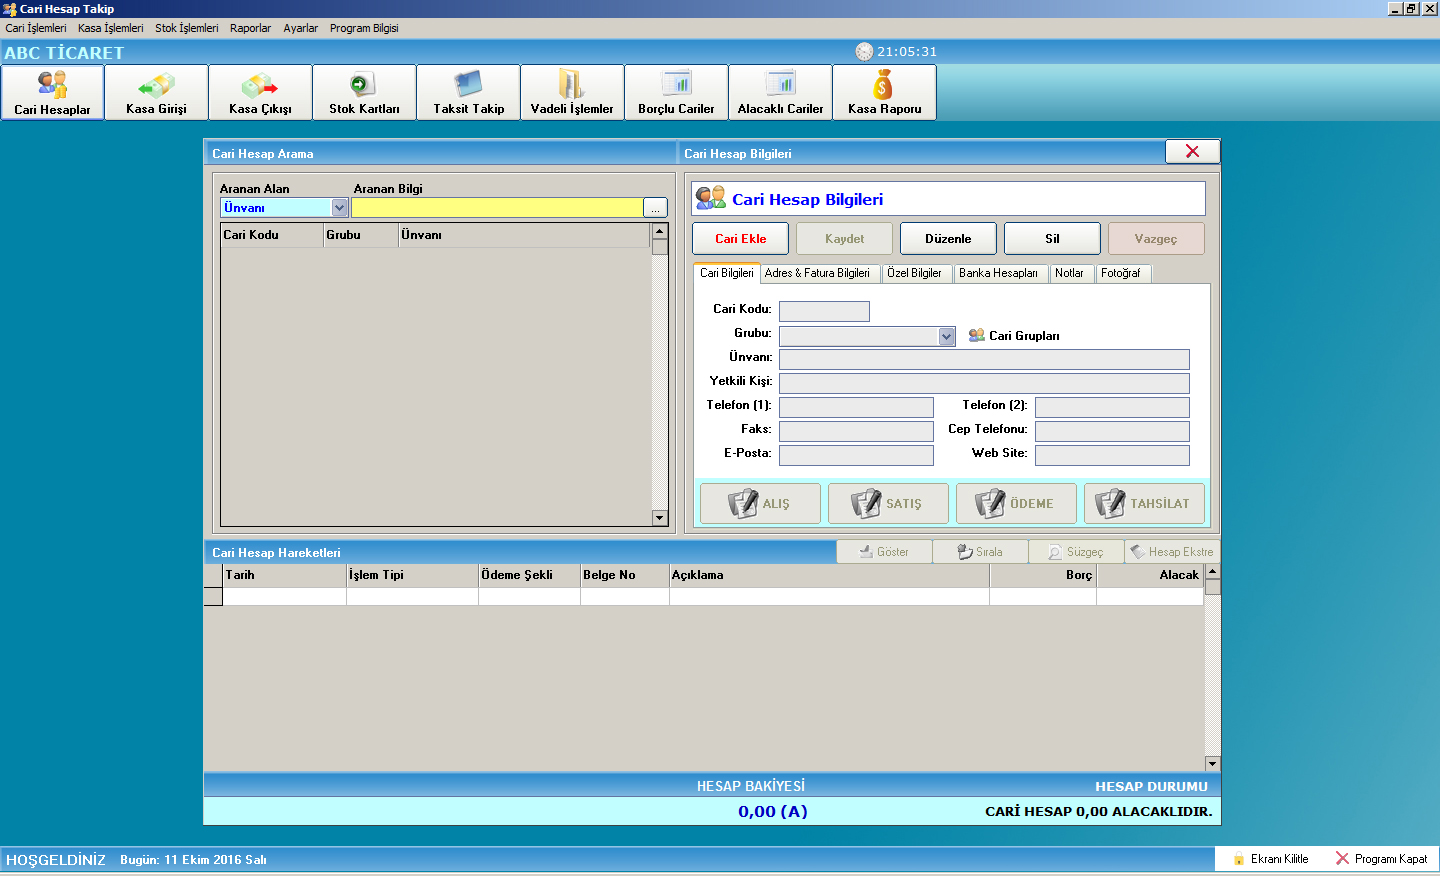Switch to the Cari Bilgileri tab

pyautogui.click(x=726, y=273)
